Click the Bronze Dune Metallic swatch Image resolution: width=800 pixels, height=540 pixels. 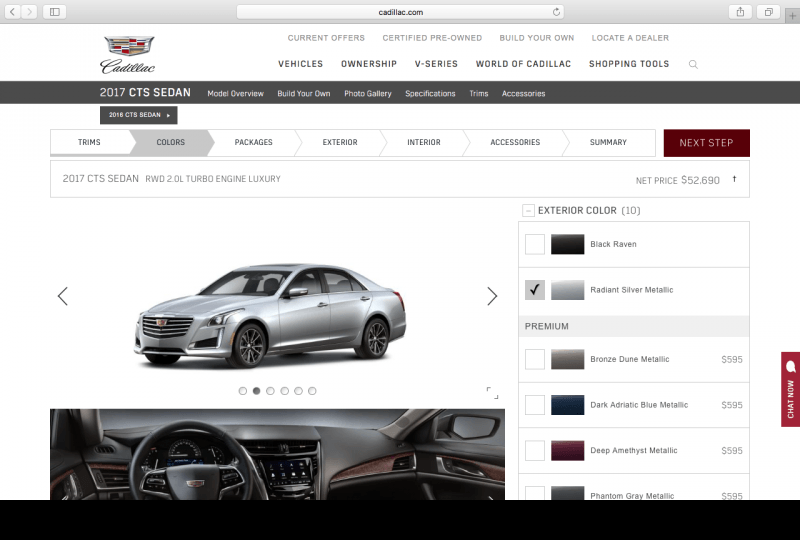pyautogui.click(x=567, y=359)
